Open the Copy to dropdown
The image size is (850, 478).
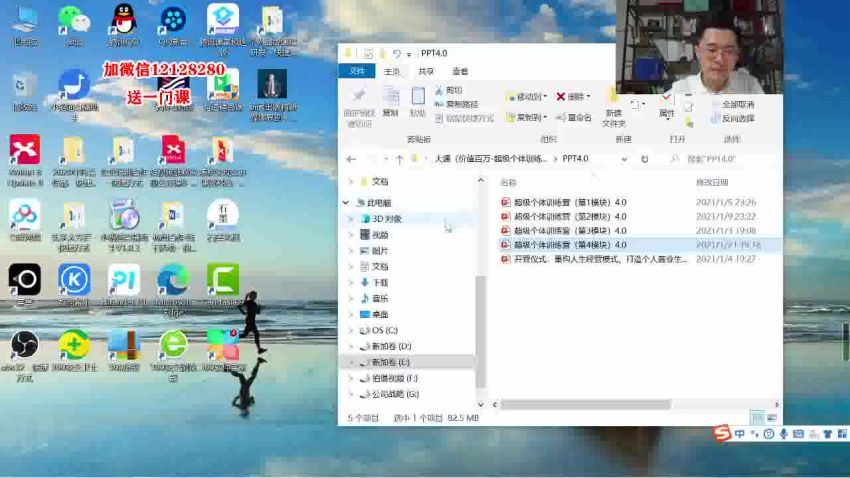tap(526, 117)
